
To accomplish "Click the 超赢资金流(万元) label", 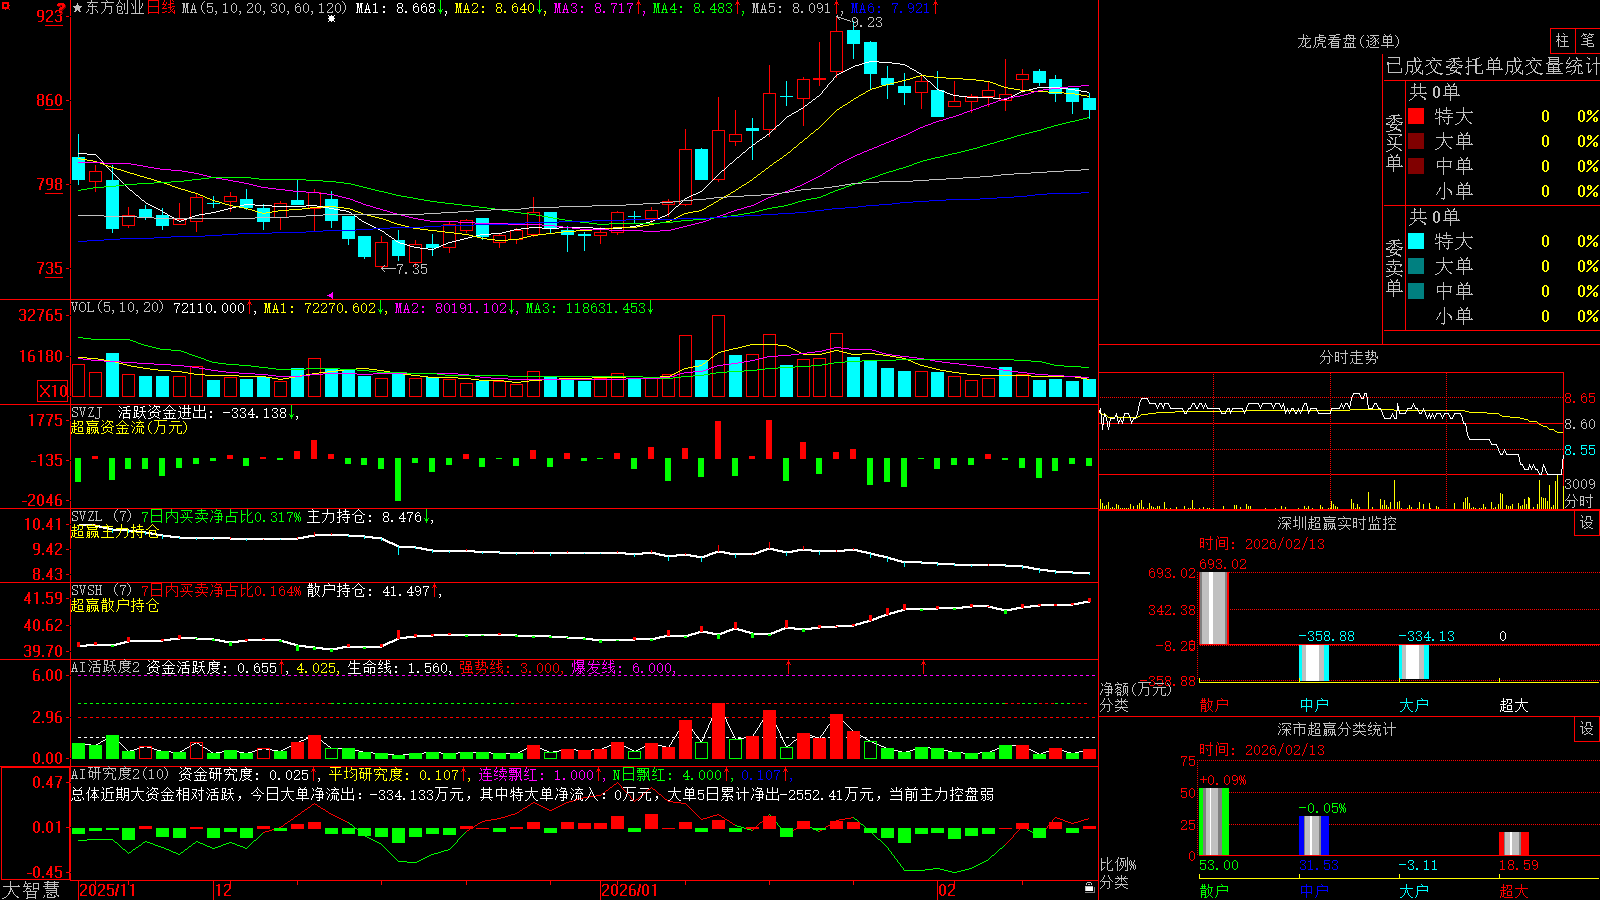I will click(129, 427).
